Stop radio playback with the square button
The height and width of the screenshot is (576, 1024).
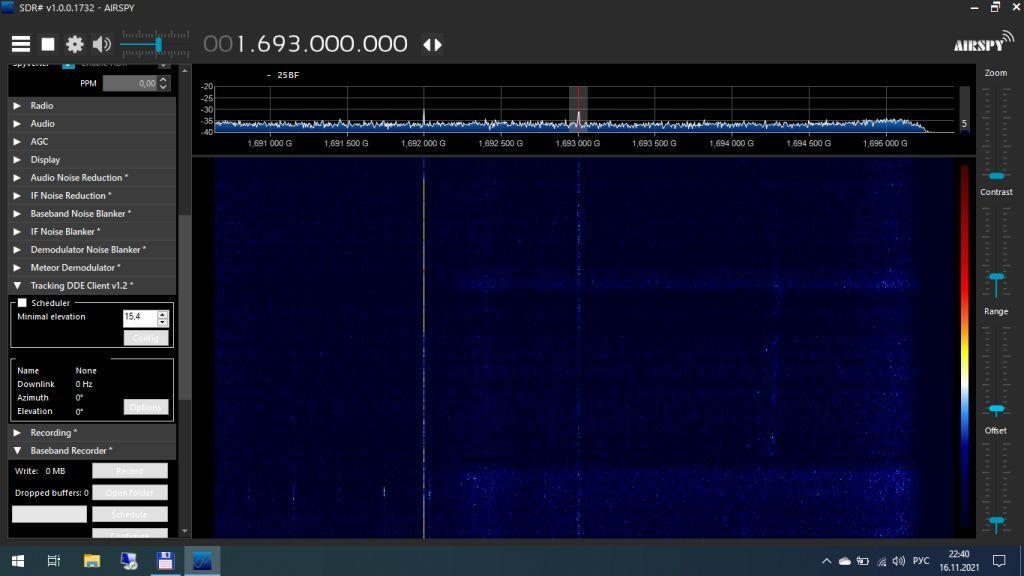(48, 44)
